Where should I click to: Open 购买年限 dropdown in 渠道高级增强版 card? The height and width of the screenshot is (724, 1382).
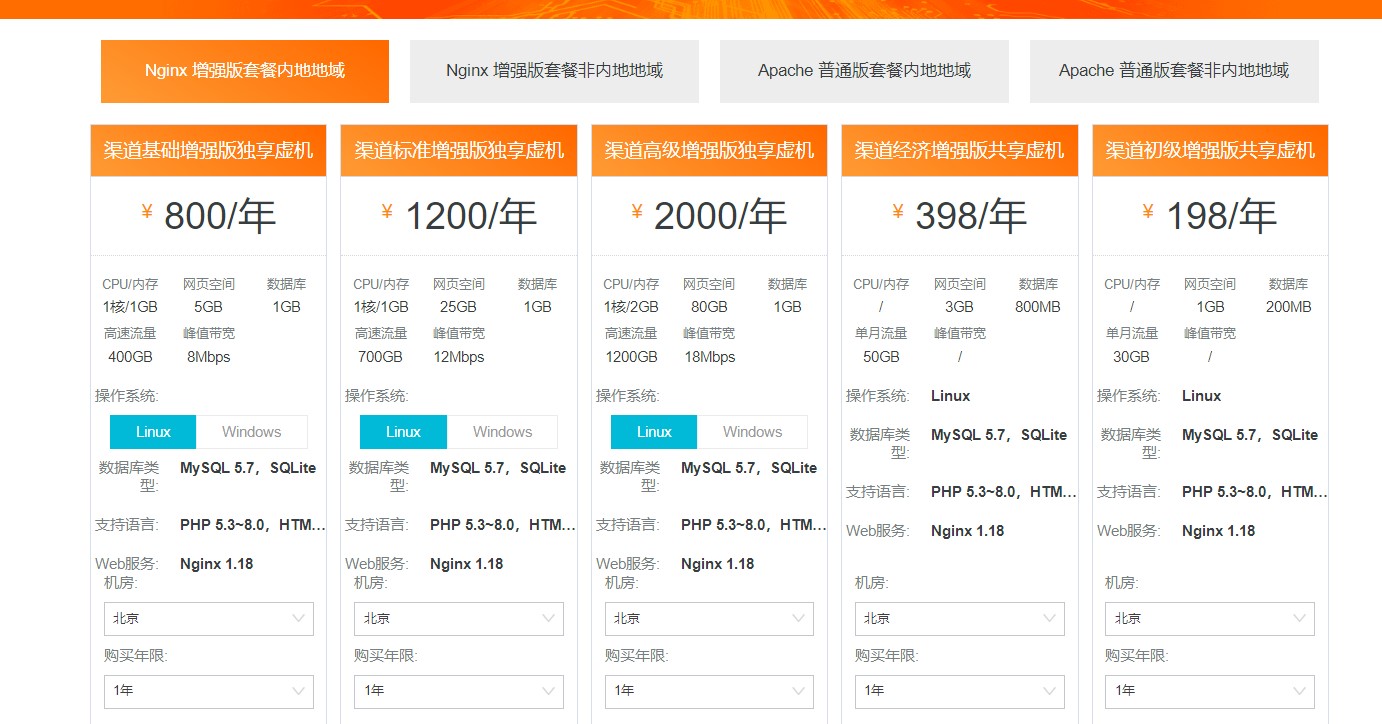point(709,691)
